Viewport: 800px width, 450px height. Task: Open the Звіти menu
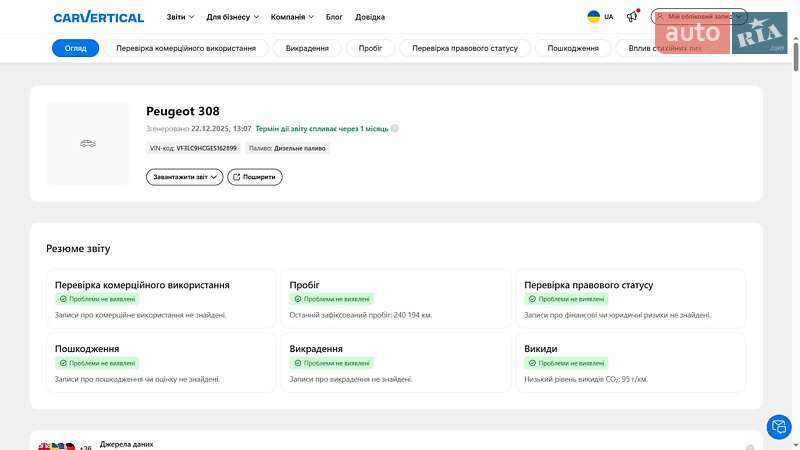pos(180,17)
